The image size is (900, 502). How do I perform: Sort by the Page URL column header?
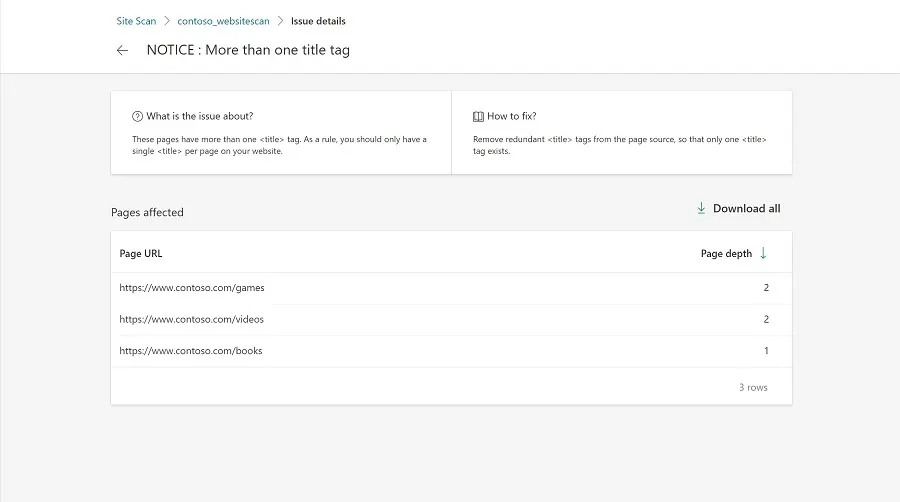point(141,254)
